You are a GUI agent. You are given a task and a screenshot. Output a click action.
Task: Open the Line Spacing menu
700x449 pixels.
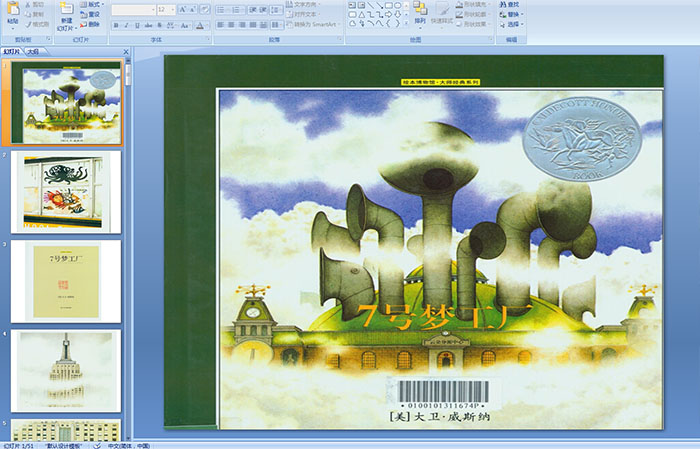(276, 10)
